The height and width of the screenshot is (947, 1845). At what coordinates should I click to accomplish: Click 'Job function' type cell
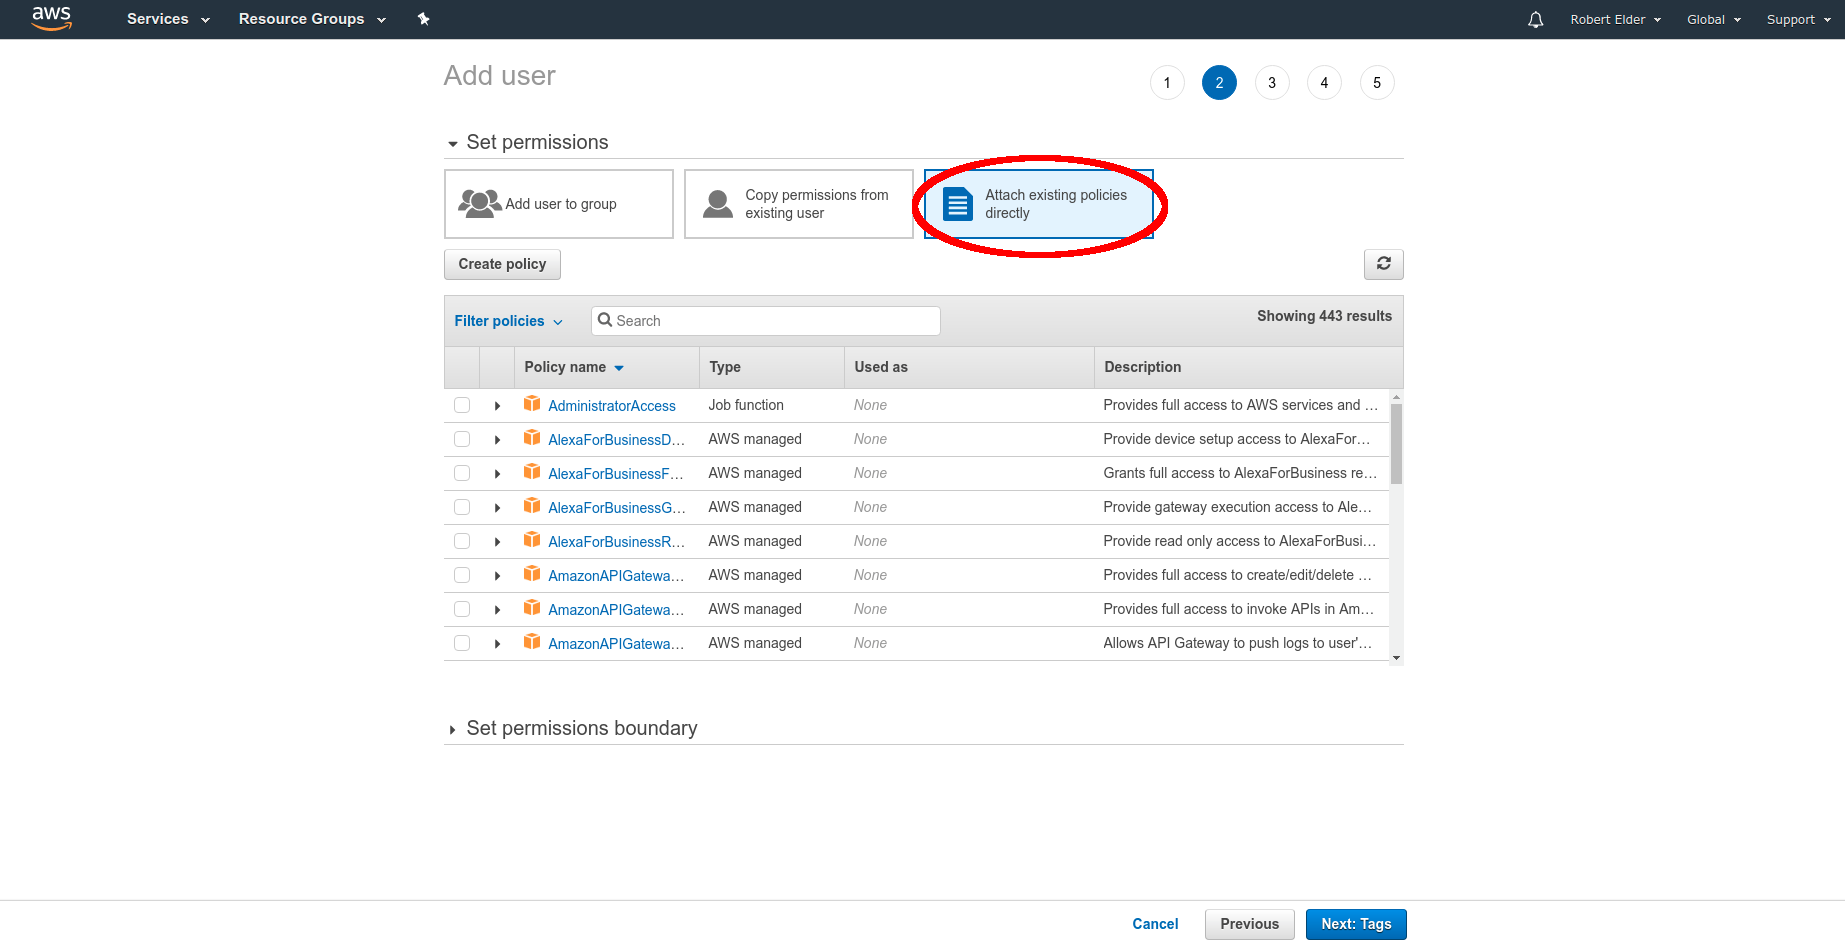click(746, 405)
